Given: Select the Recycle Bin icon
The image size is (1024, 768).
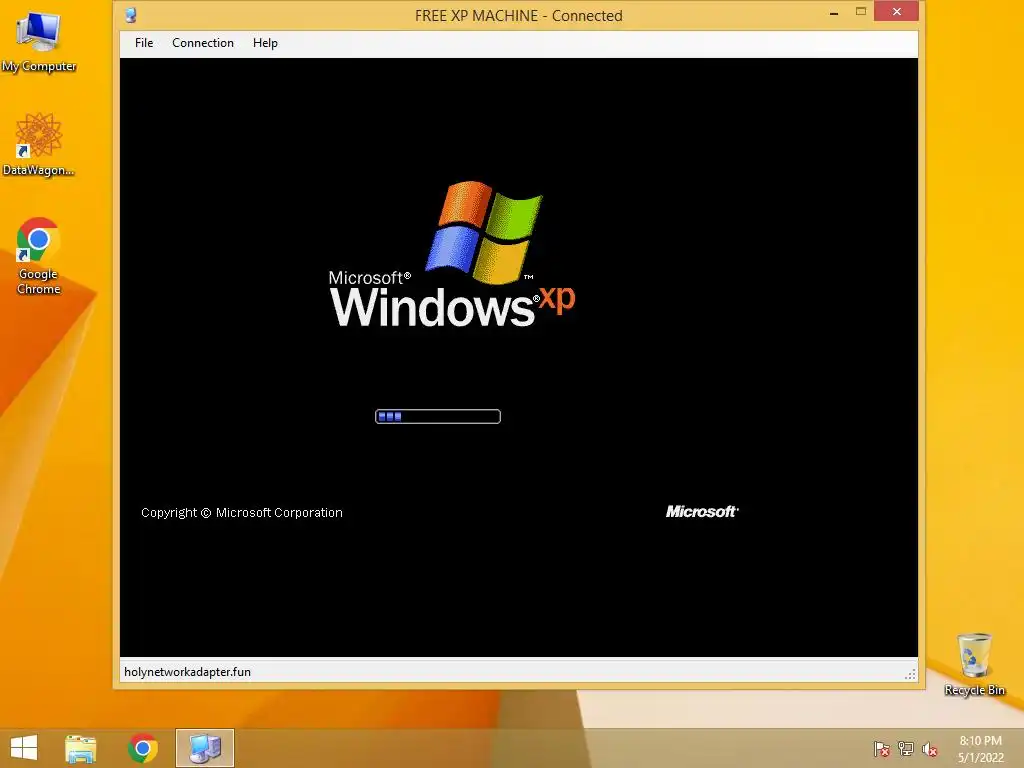Looking at the screenshot, I should point(974,664).
